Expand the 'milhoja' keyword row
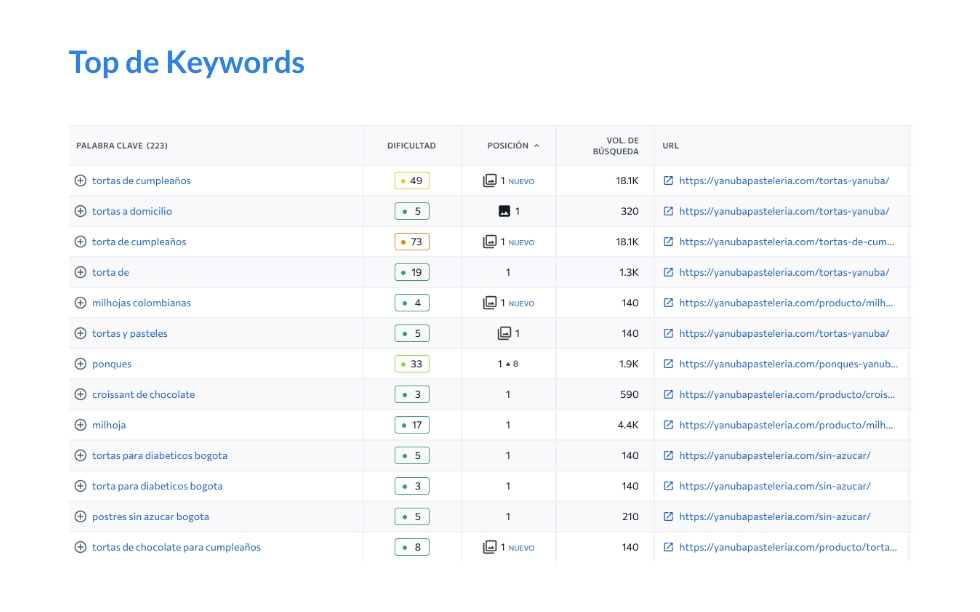Screen dimensions: 980x612 click(80, 425)
